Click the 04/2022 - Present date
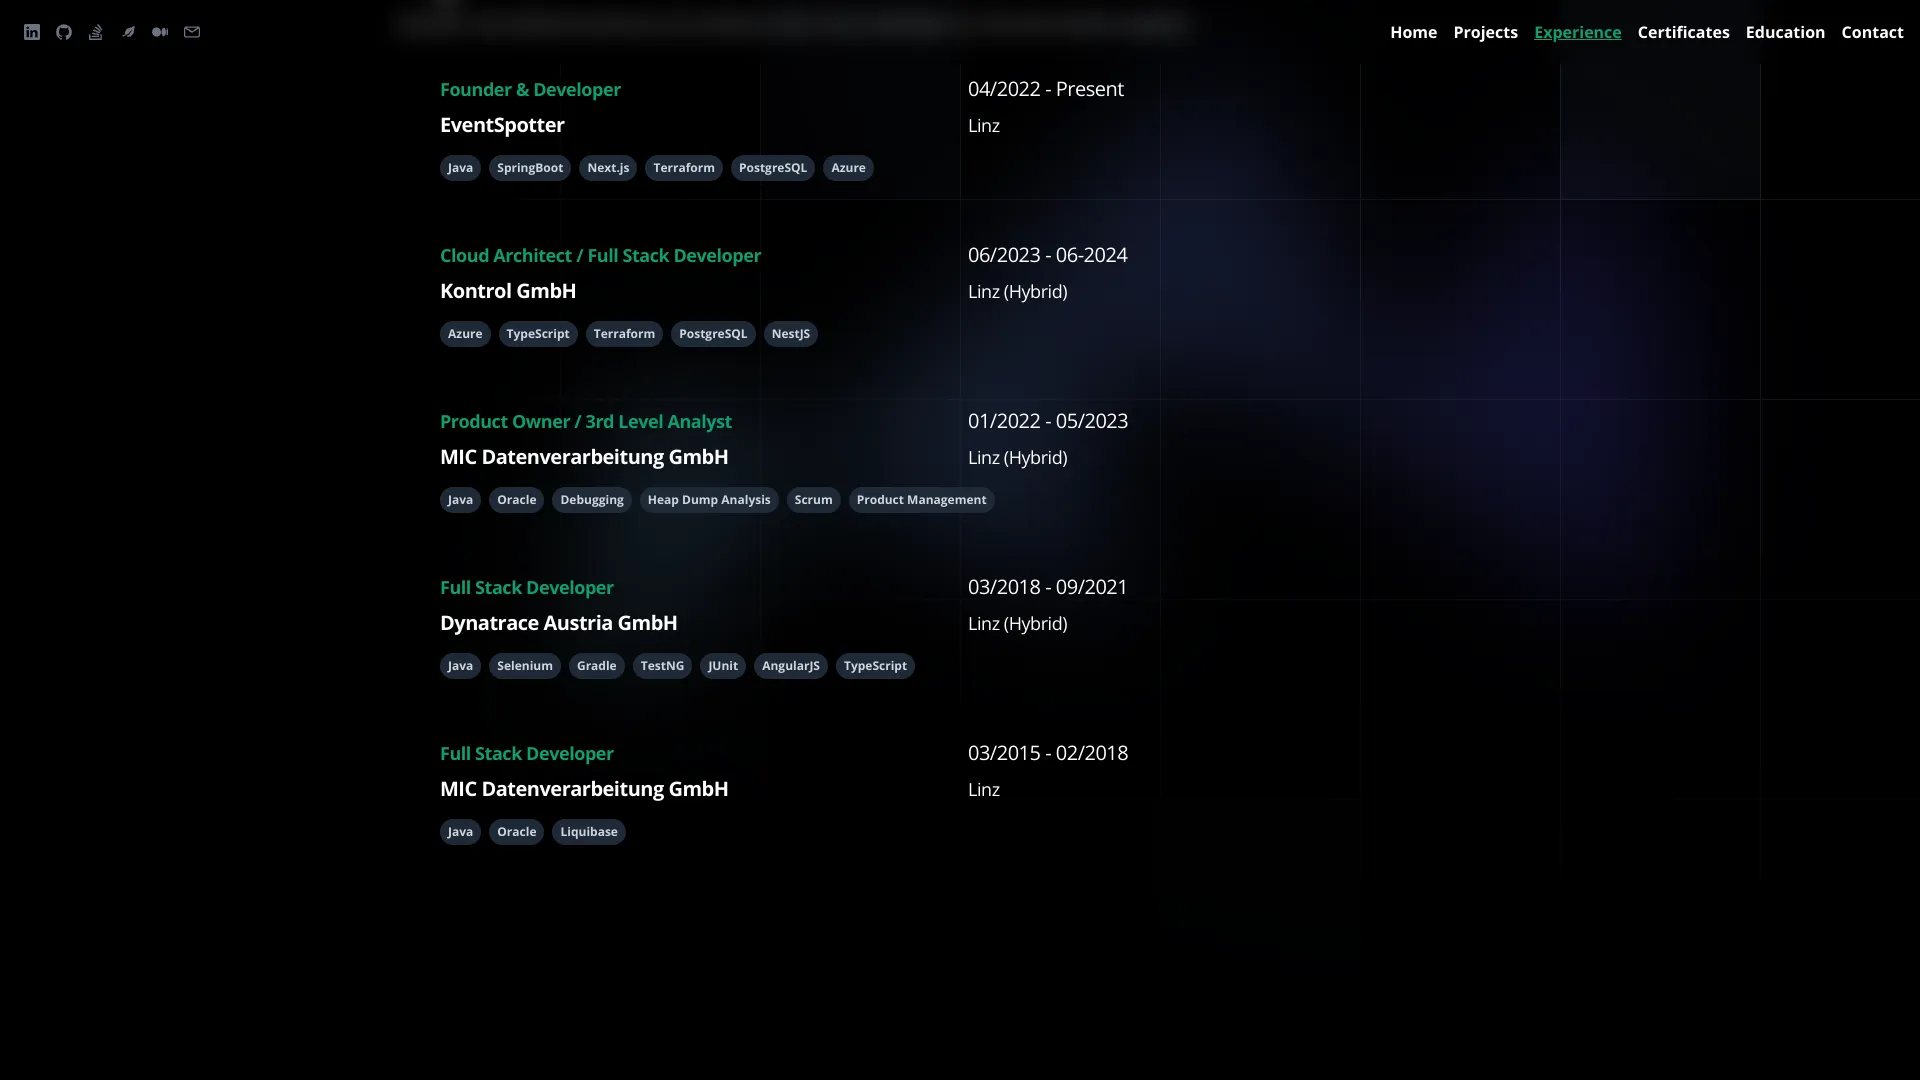1920x1080 pixels. coord(1045,89)
